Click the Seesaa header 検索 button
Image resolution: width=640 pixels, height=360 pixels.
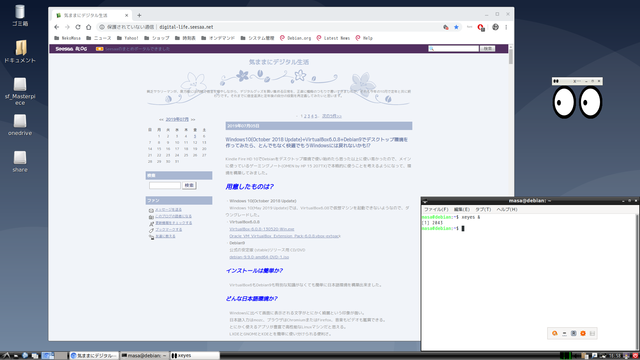click(487, 49)
